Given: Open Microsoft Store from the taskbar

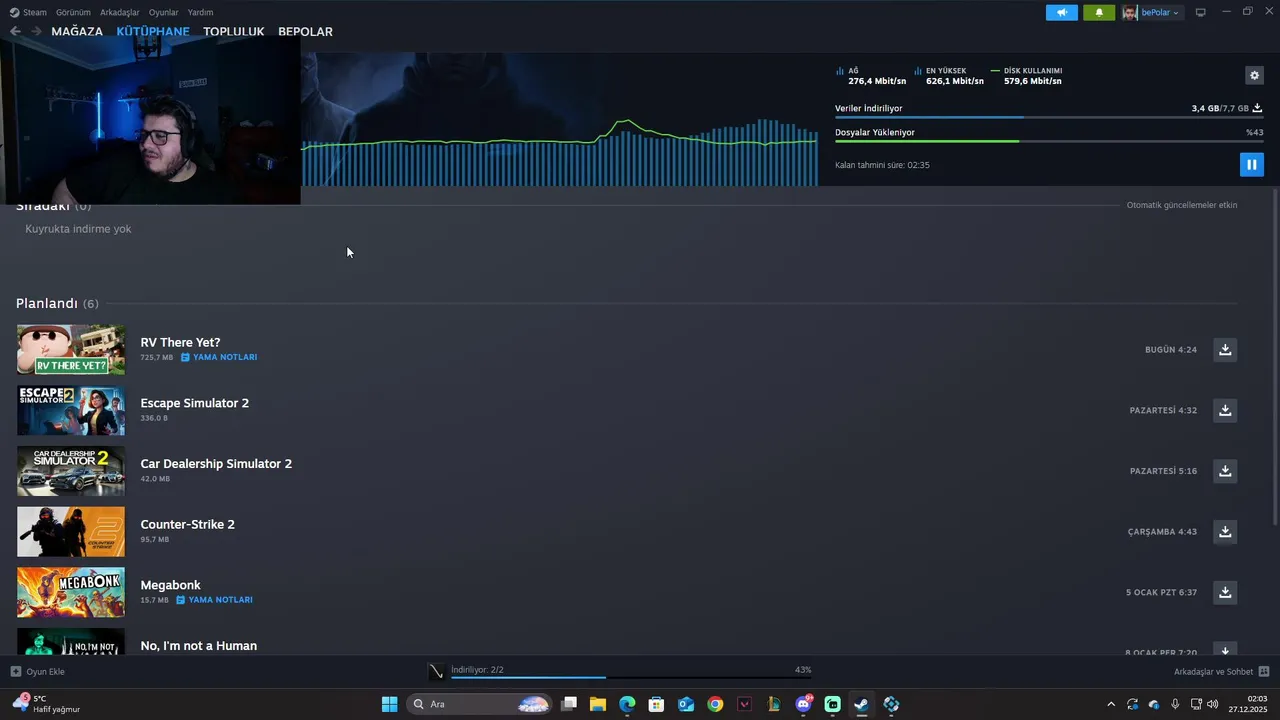Looking at the screenshot, I should click(x=656, y=704).
